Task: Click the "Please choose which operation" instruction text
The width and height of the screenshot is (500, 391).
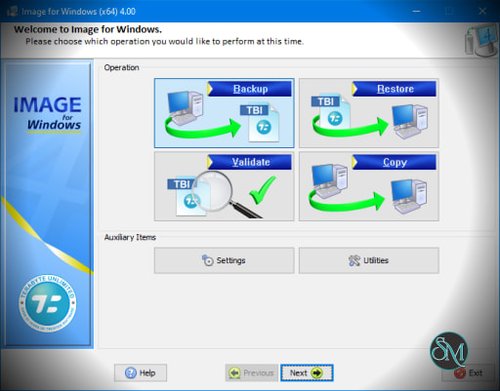Action: 165,42
